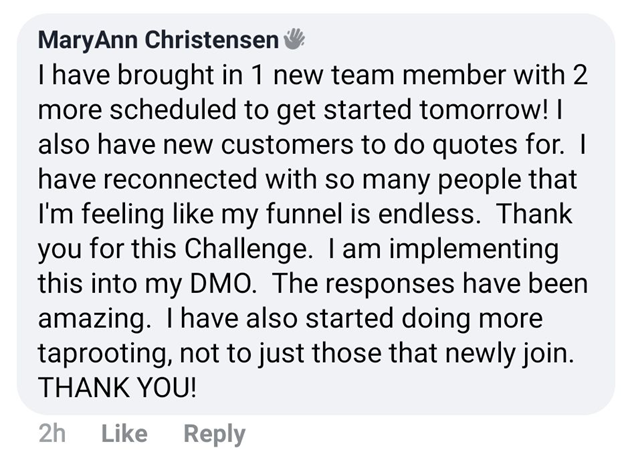Click the word "implementing" in the comment
626x466 pixels.
(463, 248)
